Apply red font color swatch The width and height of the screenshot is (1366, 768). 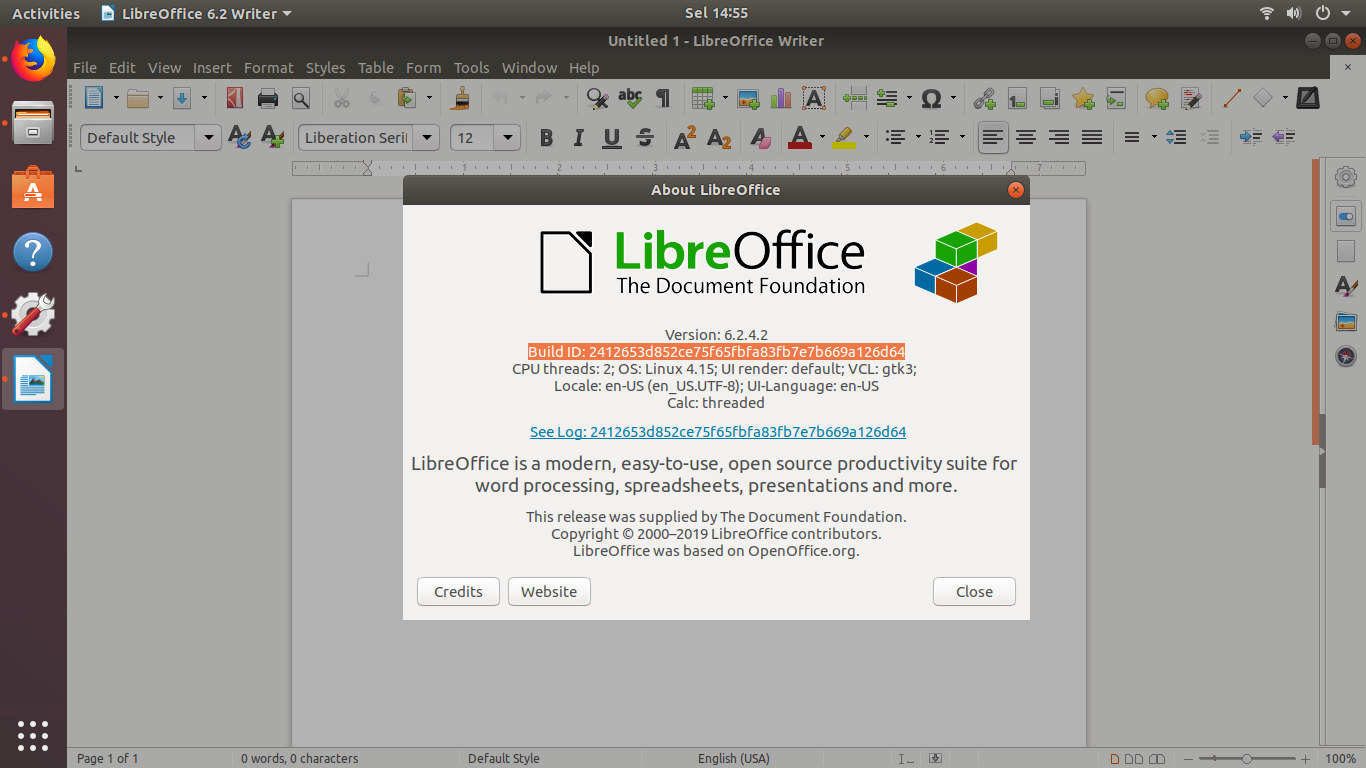798,137
